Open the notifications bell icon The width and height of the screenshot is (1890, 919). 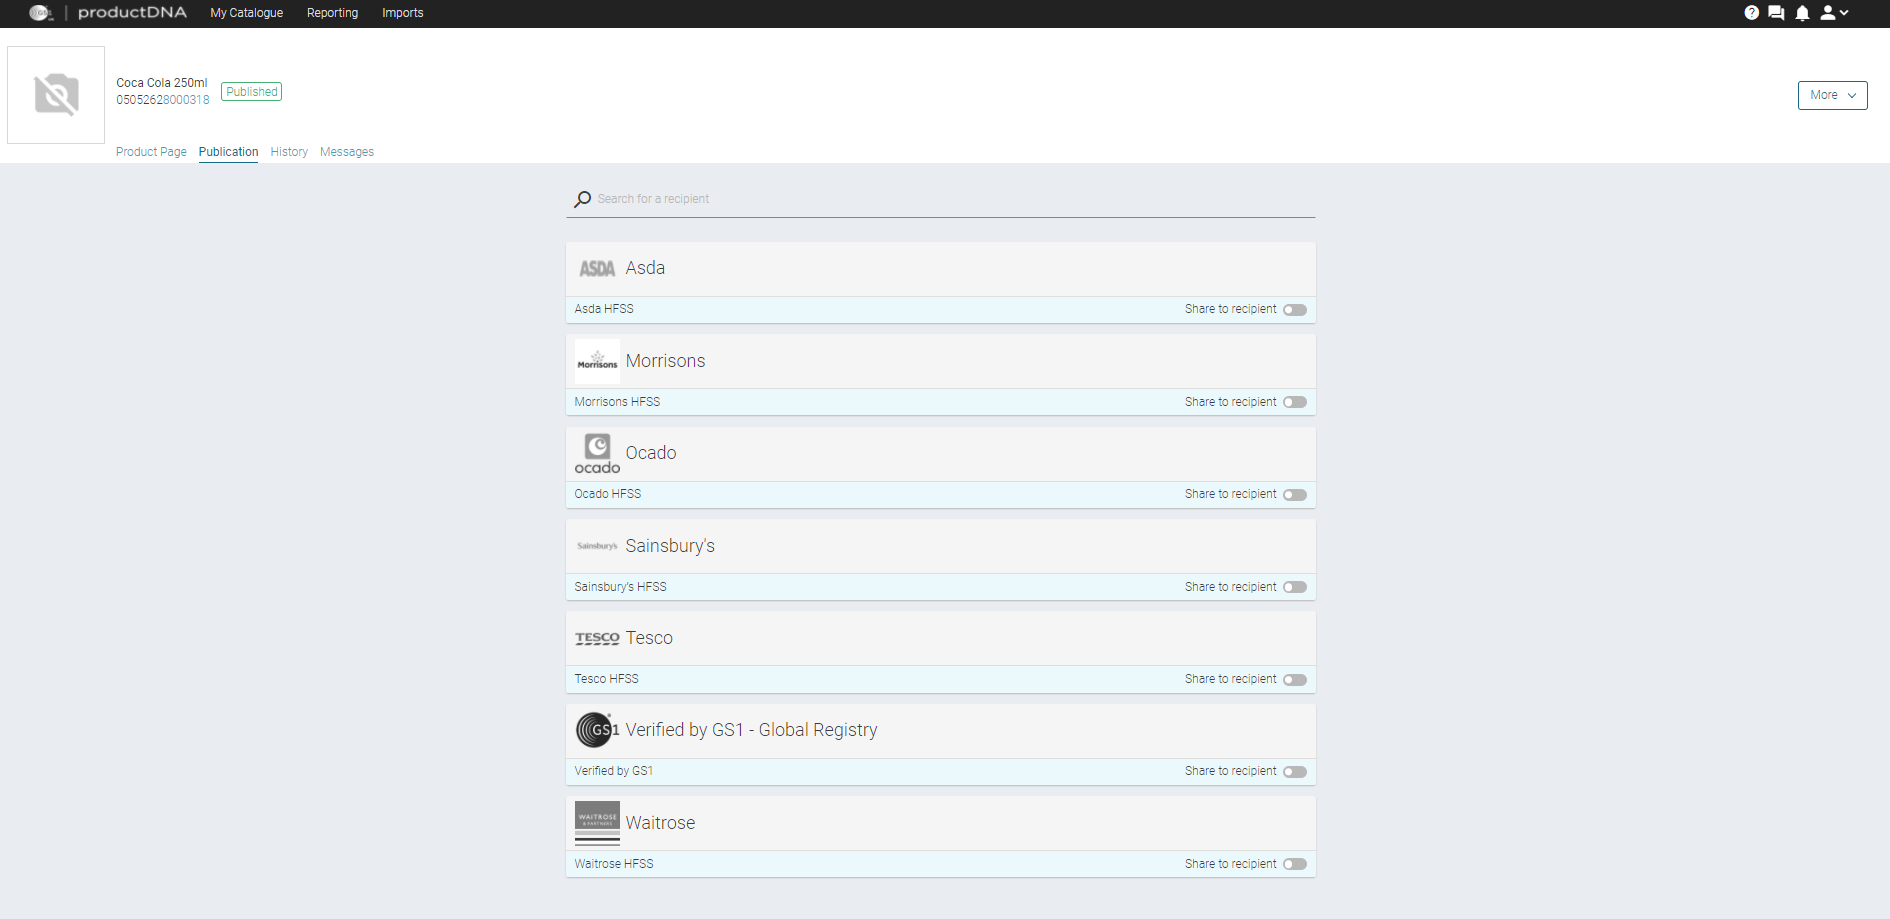[x=1802, y=13]
